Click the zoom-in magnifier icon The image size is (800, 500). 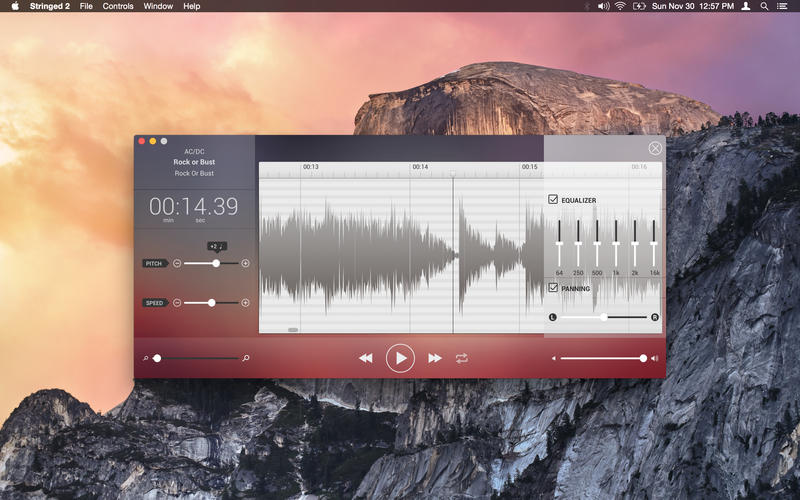pyautogui.click(x=246, y=357)
